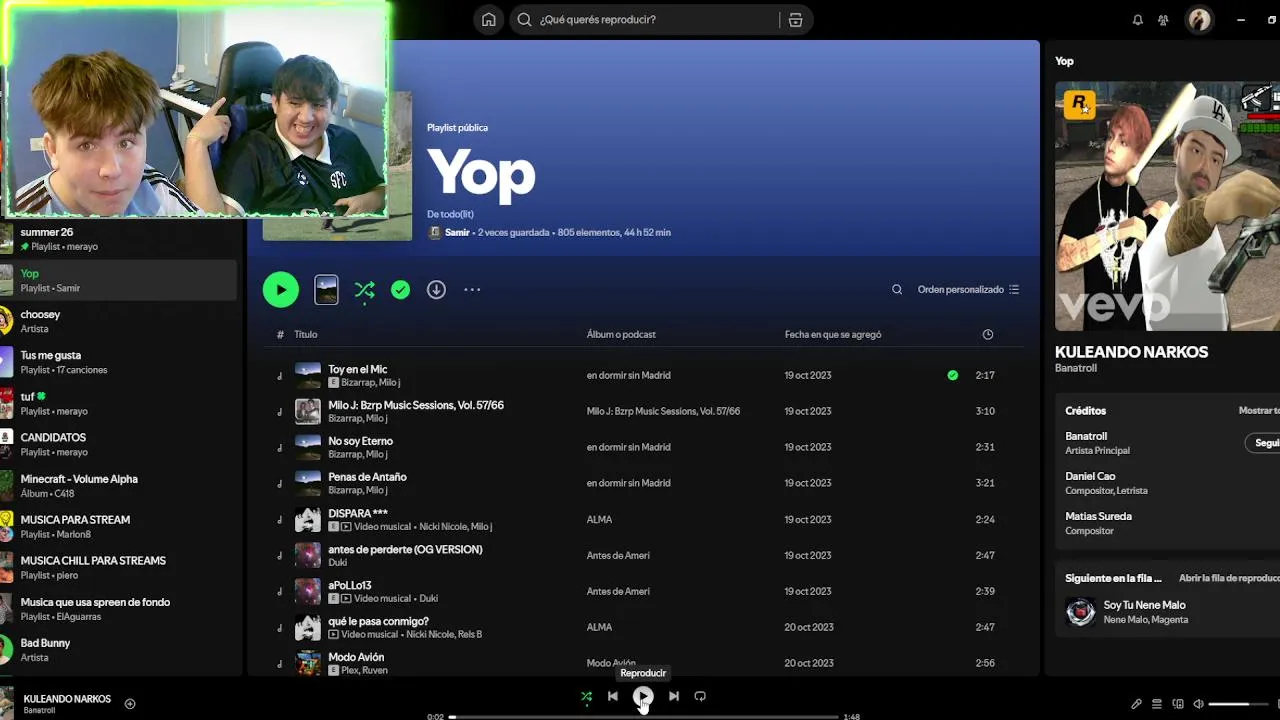Open lyrics microphone icon
The width and height of the screenshot is (1280, 720).
point(1136,704)
